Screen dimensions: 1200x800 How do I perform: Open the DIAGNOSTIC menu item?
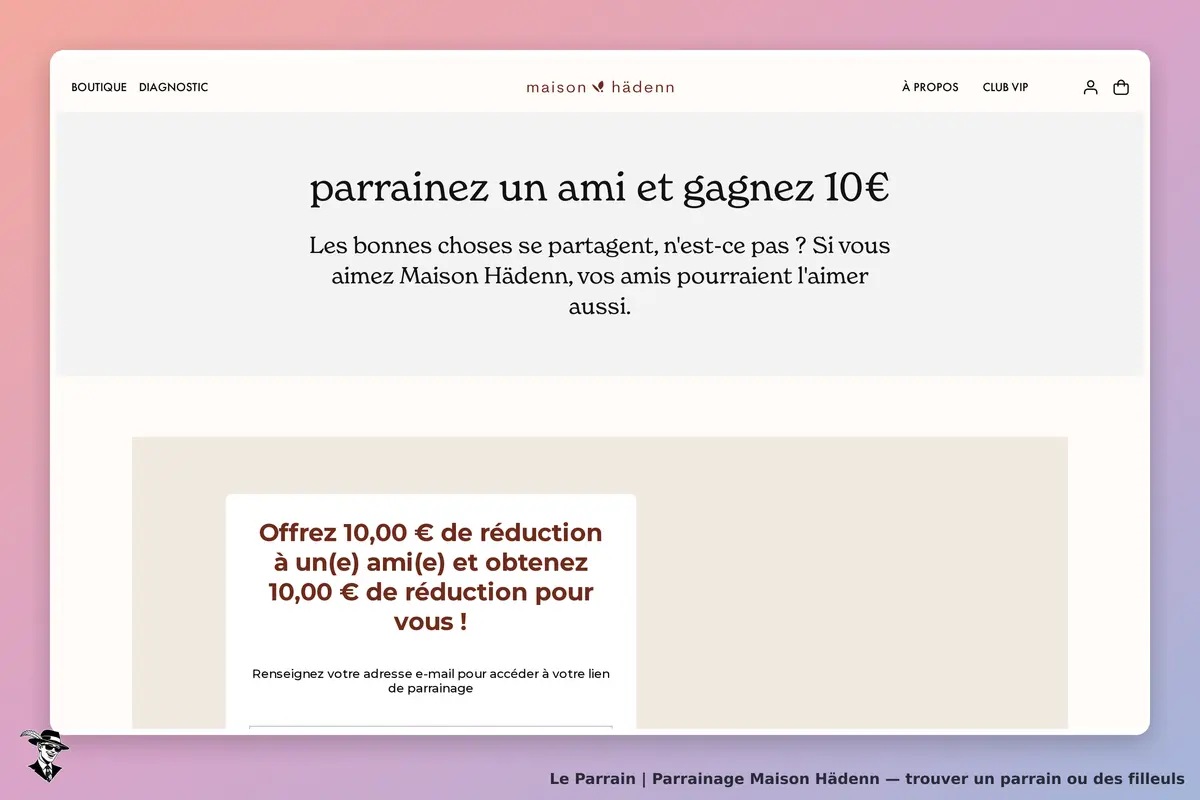[174, 87]
